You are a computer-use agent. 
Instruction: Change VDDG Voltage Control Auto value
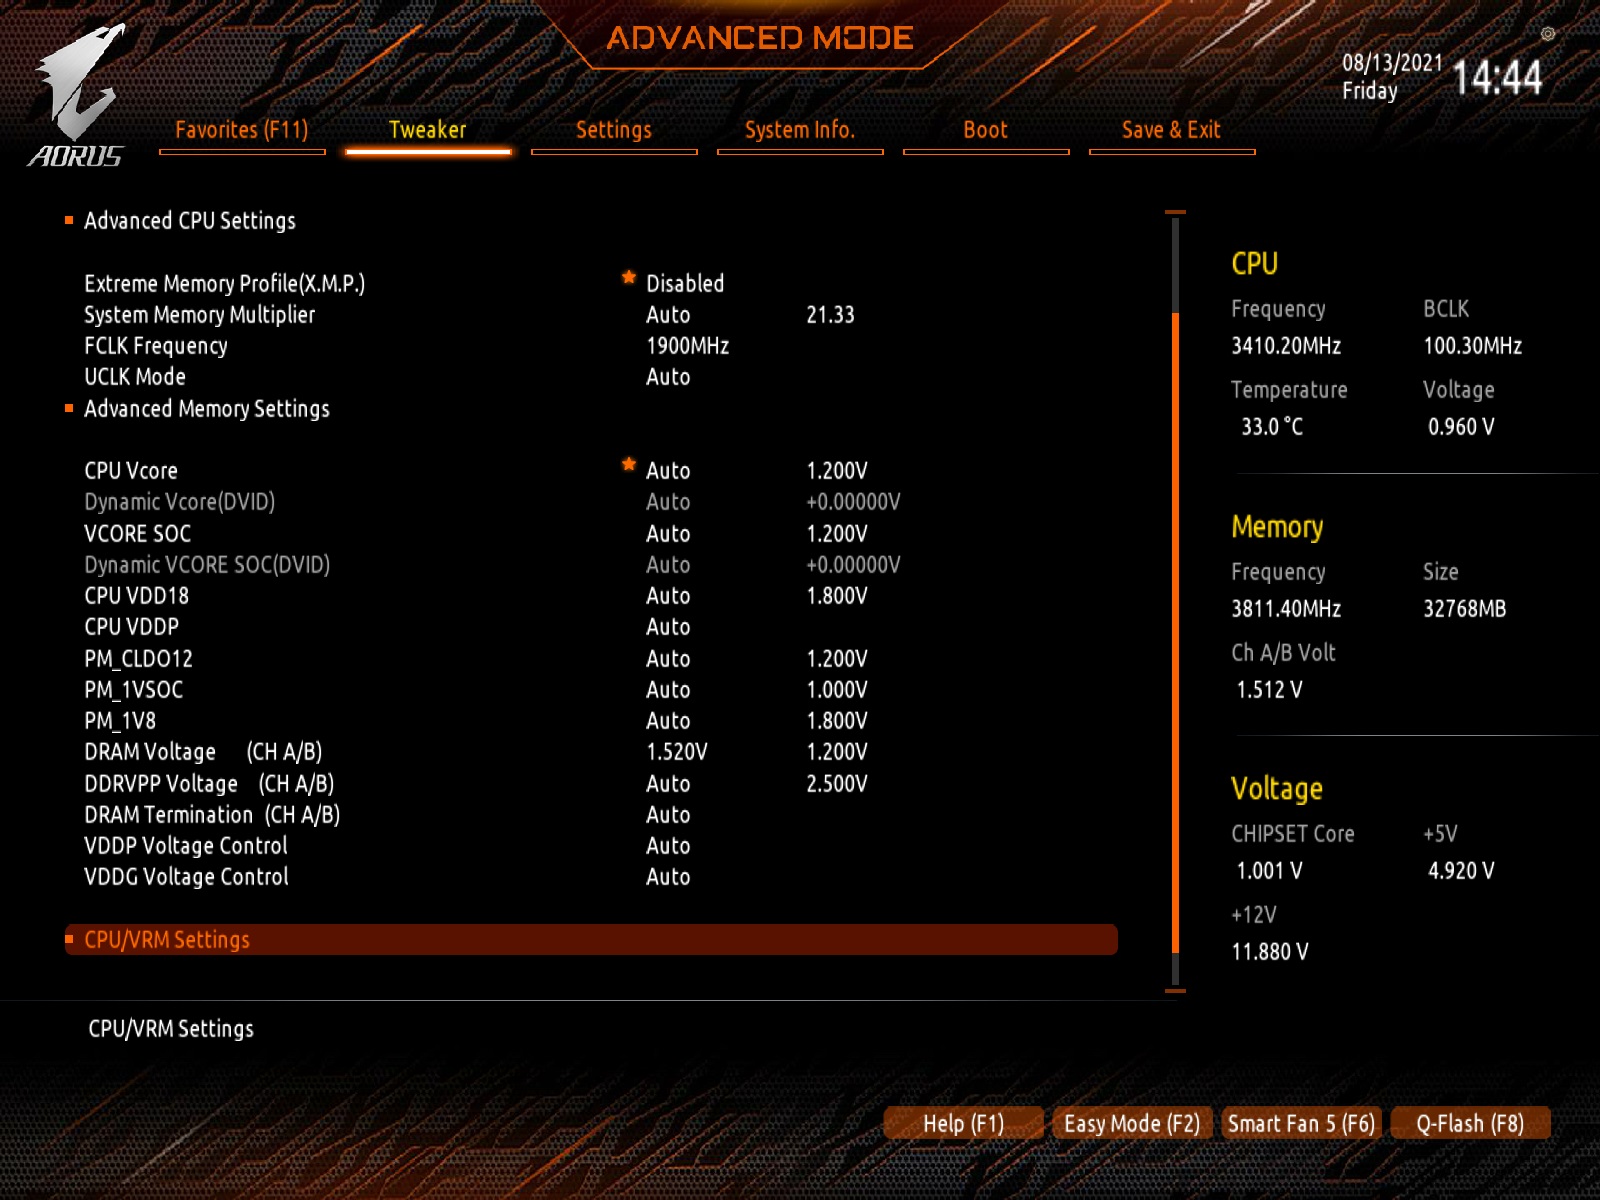pos(668,876)
